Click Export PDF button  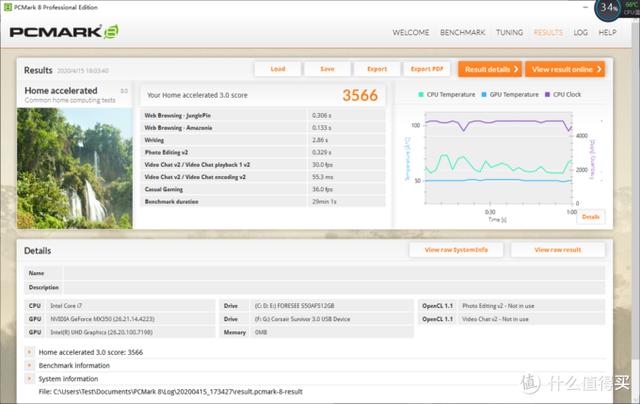click(x=427, y=69)
